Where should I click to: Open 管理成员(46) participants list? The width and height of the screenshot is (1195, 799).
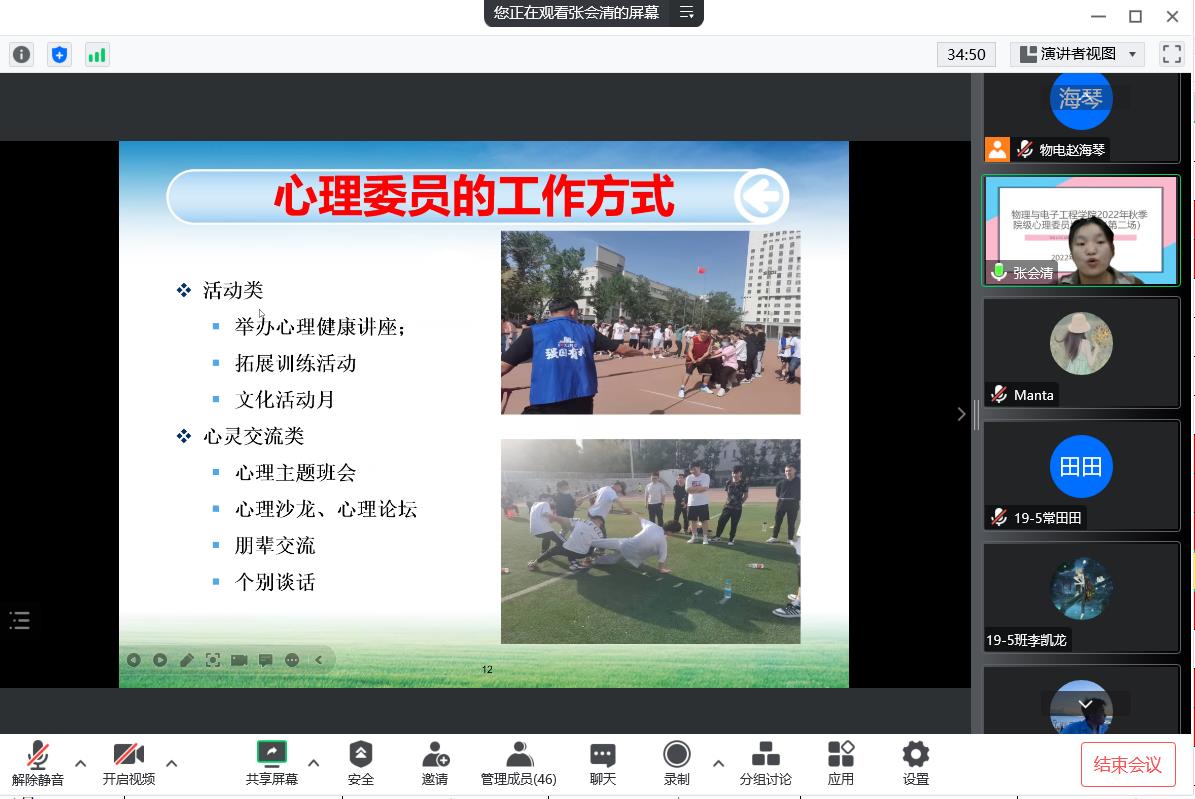tap(518, 763)
